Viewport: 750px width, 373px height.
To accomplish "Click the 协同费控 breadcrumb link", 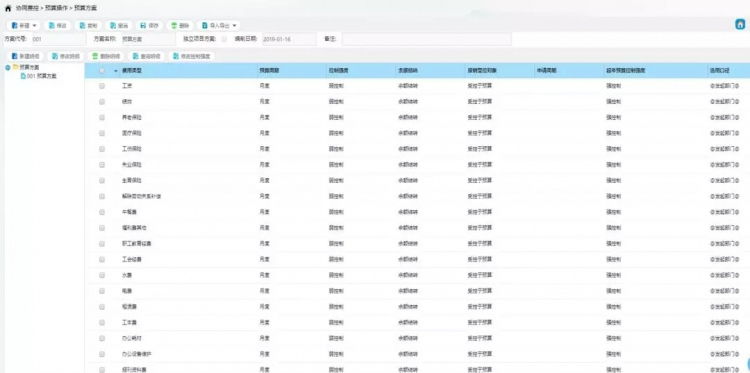I will 27,9.
